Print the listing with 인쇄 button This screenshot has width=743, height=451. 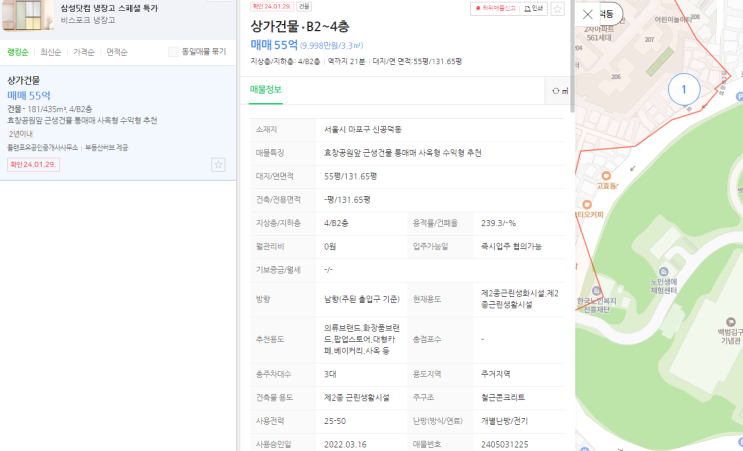[x=534, y=9]
